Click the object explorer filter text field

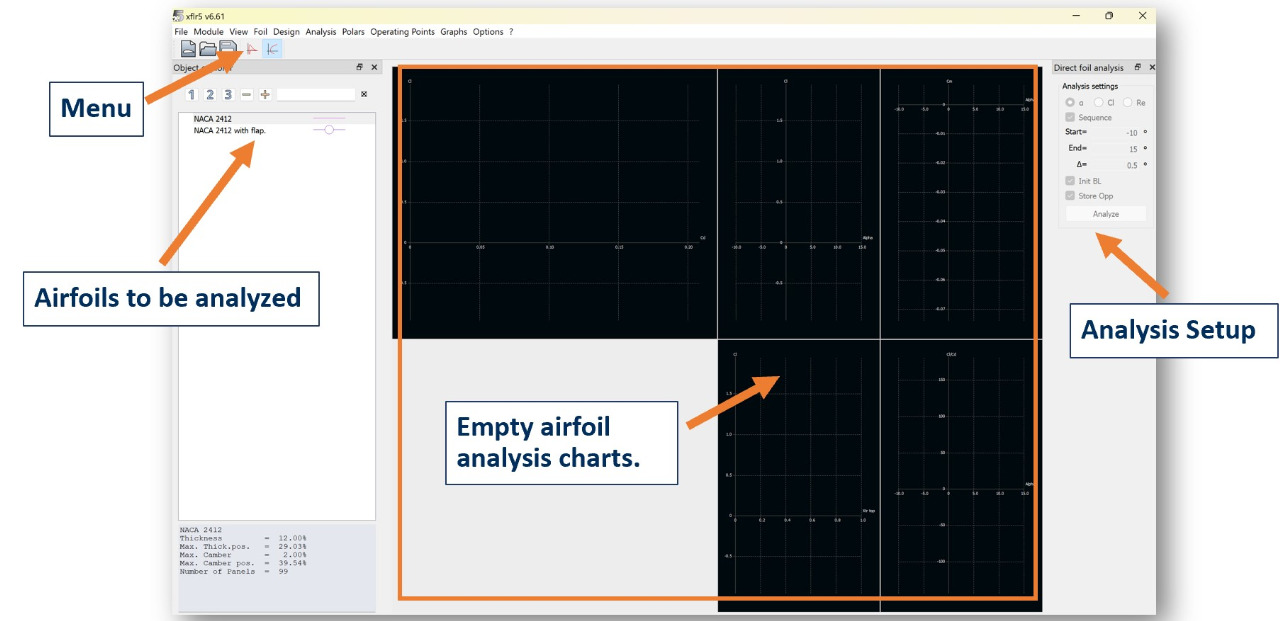tap(315, 95)
